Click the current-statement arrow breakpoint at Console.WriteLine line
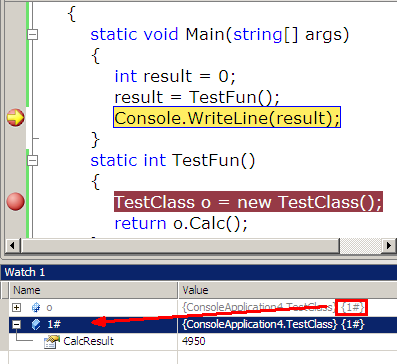This screenshot has height=364, width=397. pos(16,117)
